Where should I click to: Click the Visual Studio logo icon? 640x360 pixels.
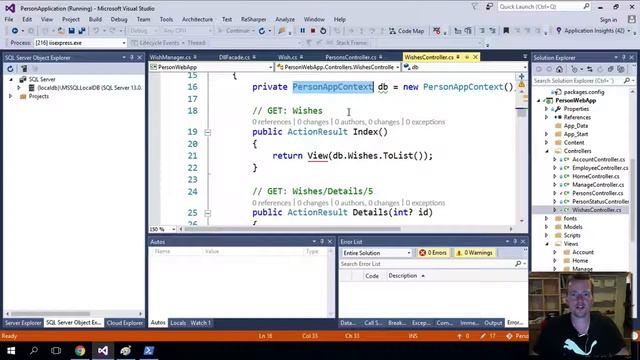pyautogui.click(x=10, y=8)
